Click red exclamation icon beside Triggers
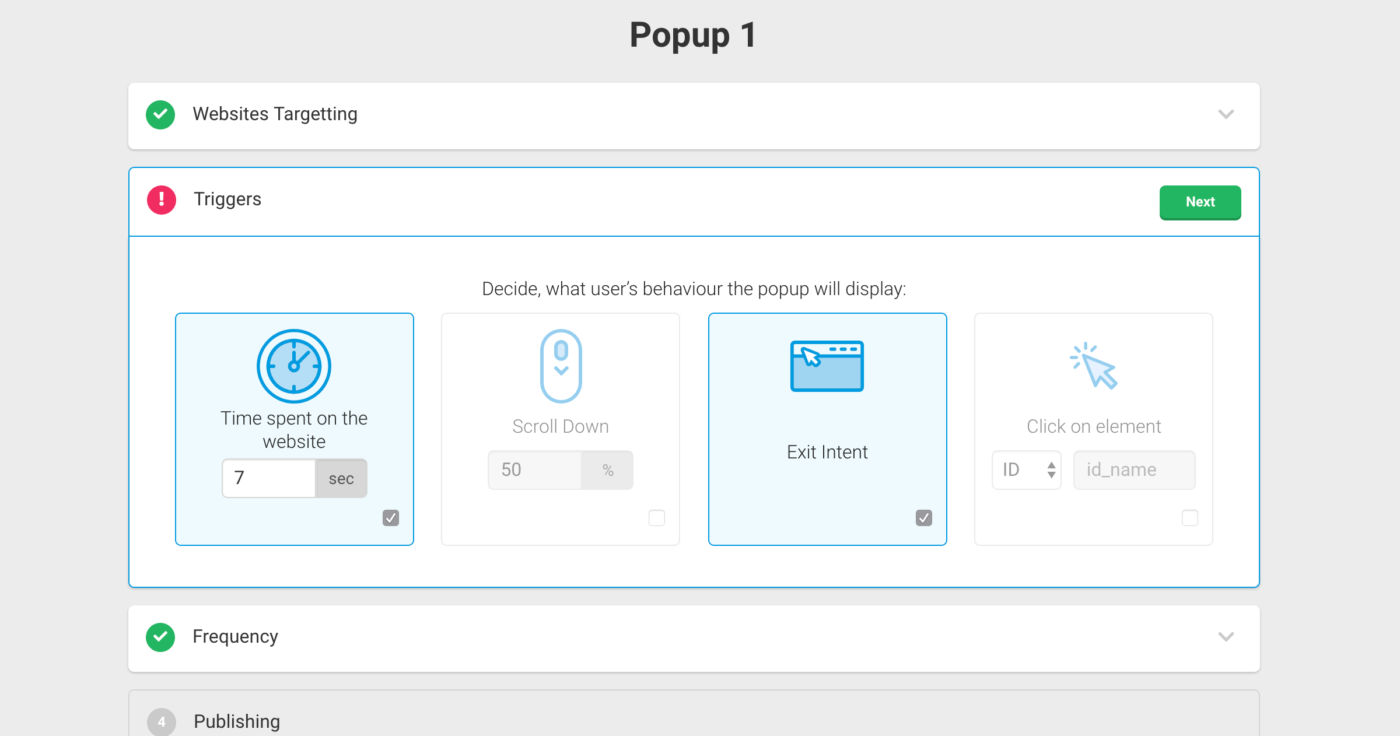Viewport: 1400px width, 736px height. coord(161,200)
